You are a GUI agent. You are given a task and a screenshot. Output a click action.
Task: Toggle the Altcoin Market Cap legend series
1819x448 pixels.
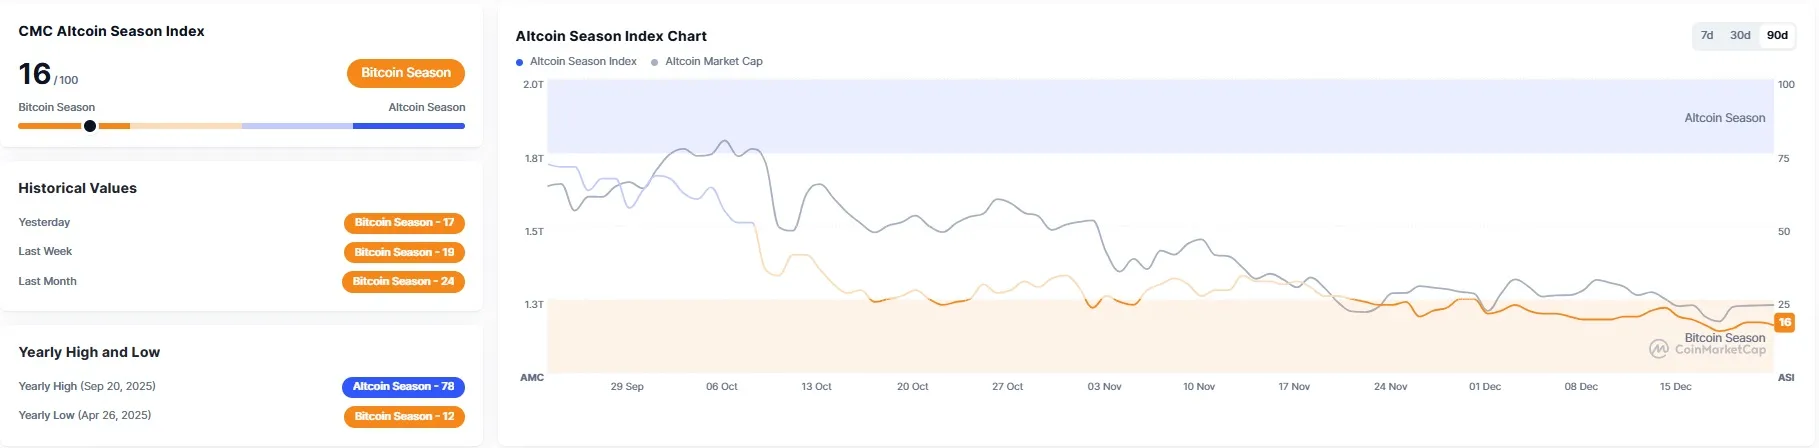(713, 61)
